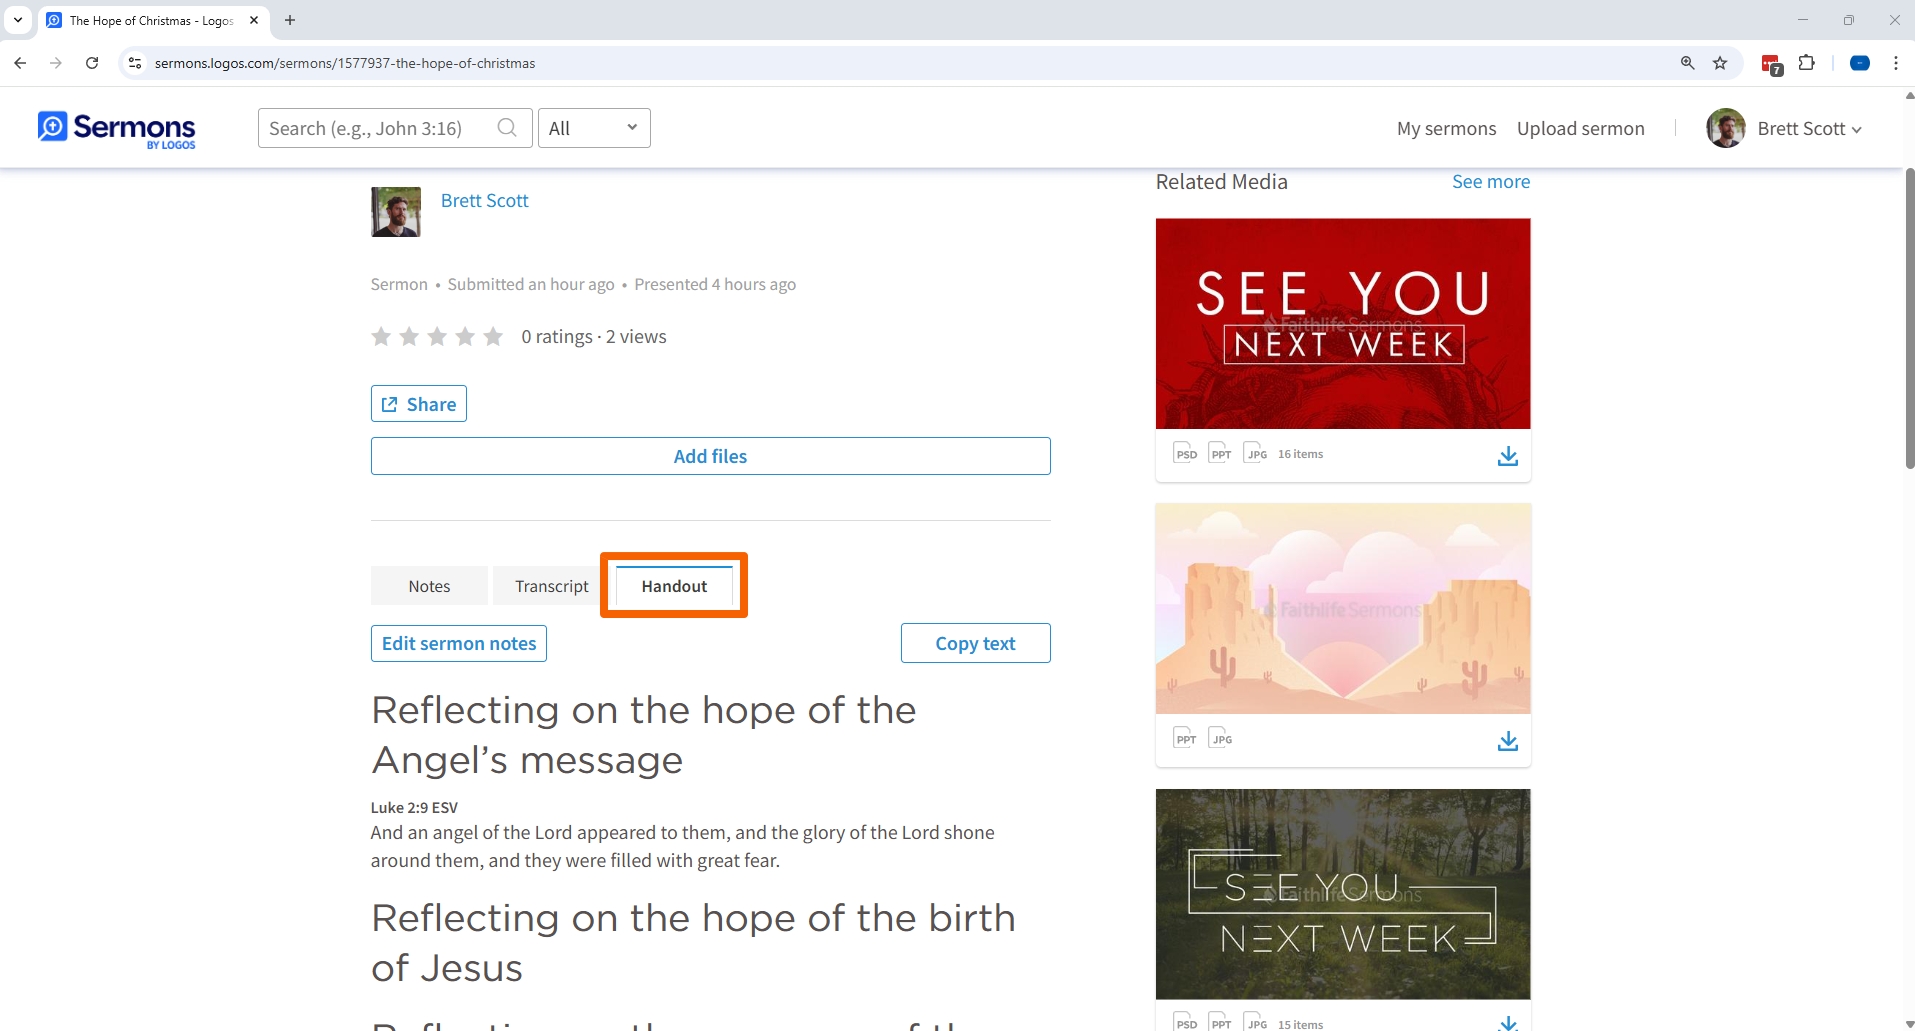Click the Sermons by Logos logo
This screenshot has height=1031, width=1915.
[x=117, y=129]
